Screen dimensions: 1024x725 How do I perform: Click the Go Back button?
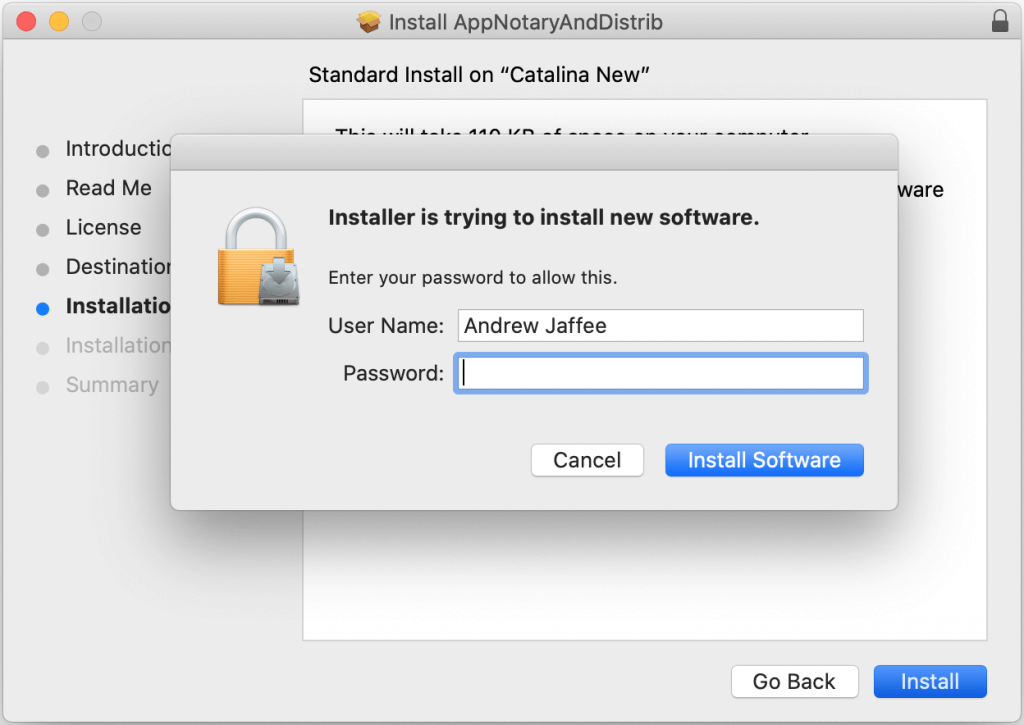tap(794, 682)
